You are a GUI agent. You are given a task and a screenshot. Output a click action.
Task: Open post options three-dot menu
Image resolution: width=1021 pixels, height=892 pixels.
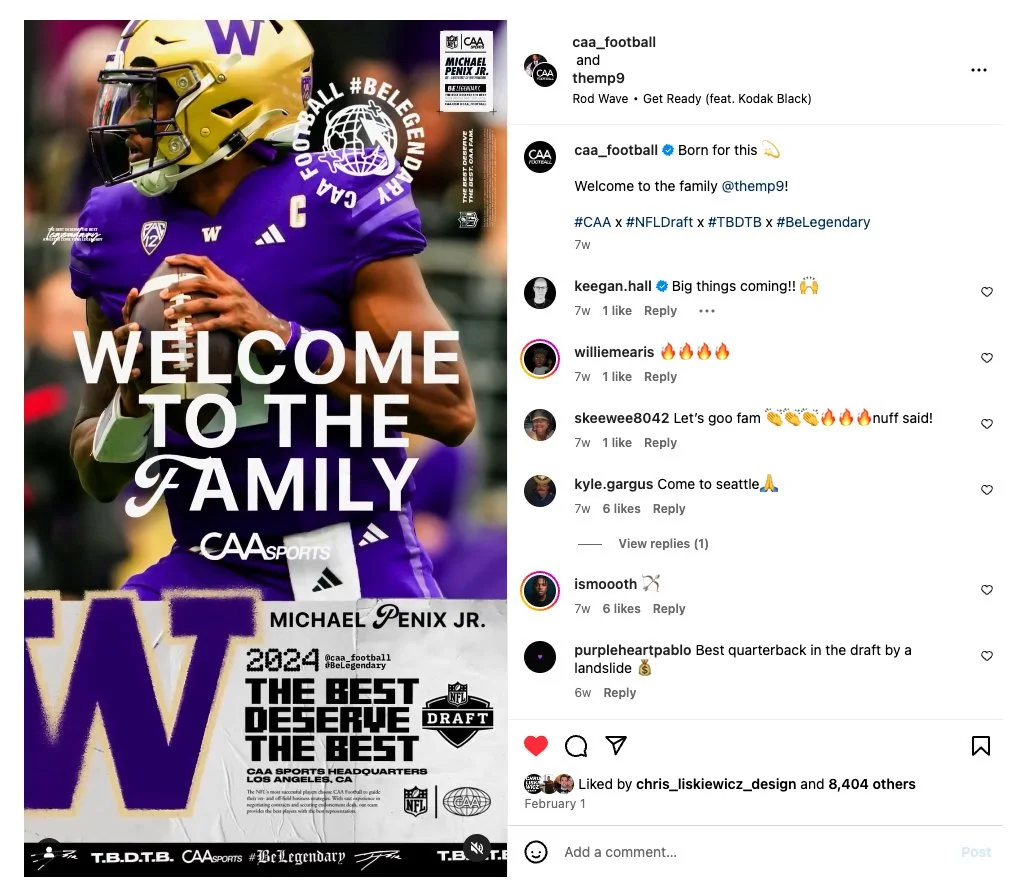[979, 70]
